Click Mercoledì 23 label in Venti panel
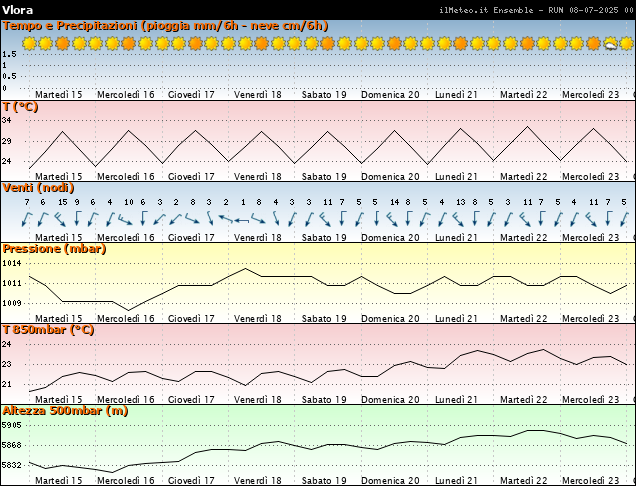This screenshot has height=486, width=636. [x=590, y=237]
